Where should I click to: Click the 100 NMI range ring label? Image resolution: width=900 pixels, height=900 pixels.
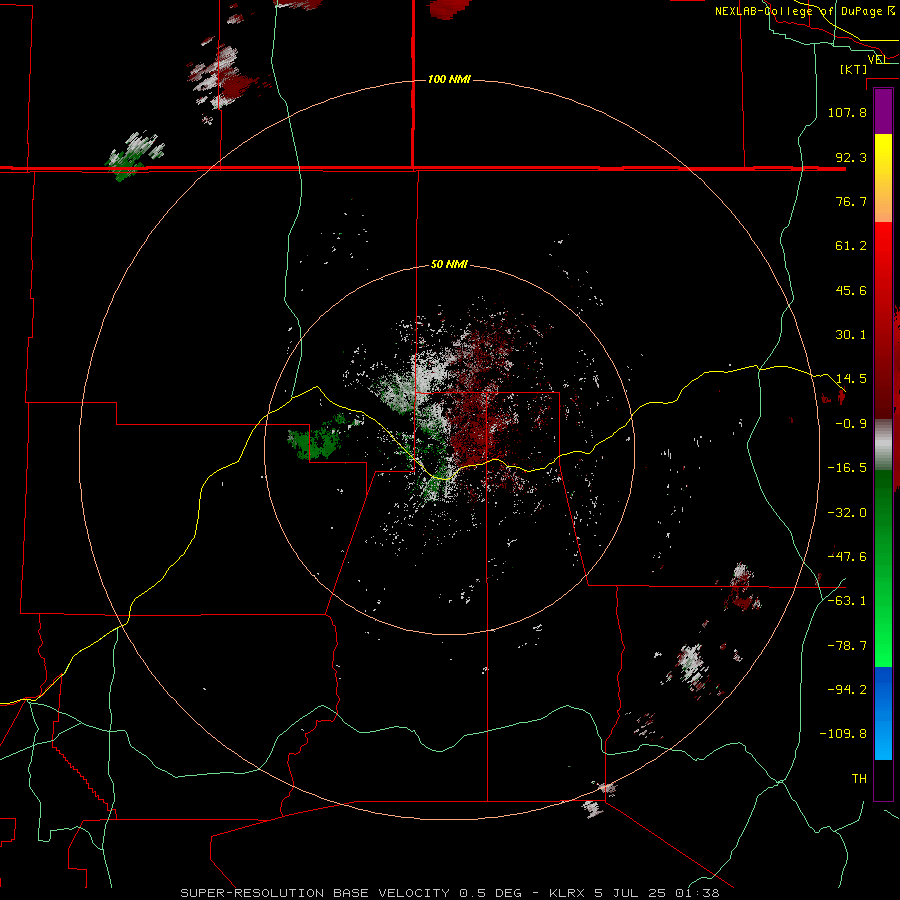tap(449, 79)
